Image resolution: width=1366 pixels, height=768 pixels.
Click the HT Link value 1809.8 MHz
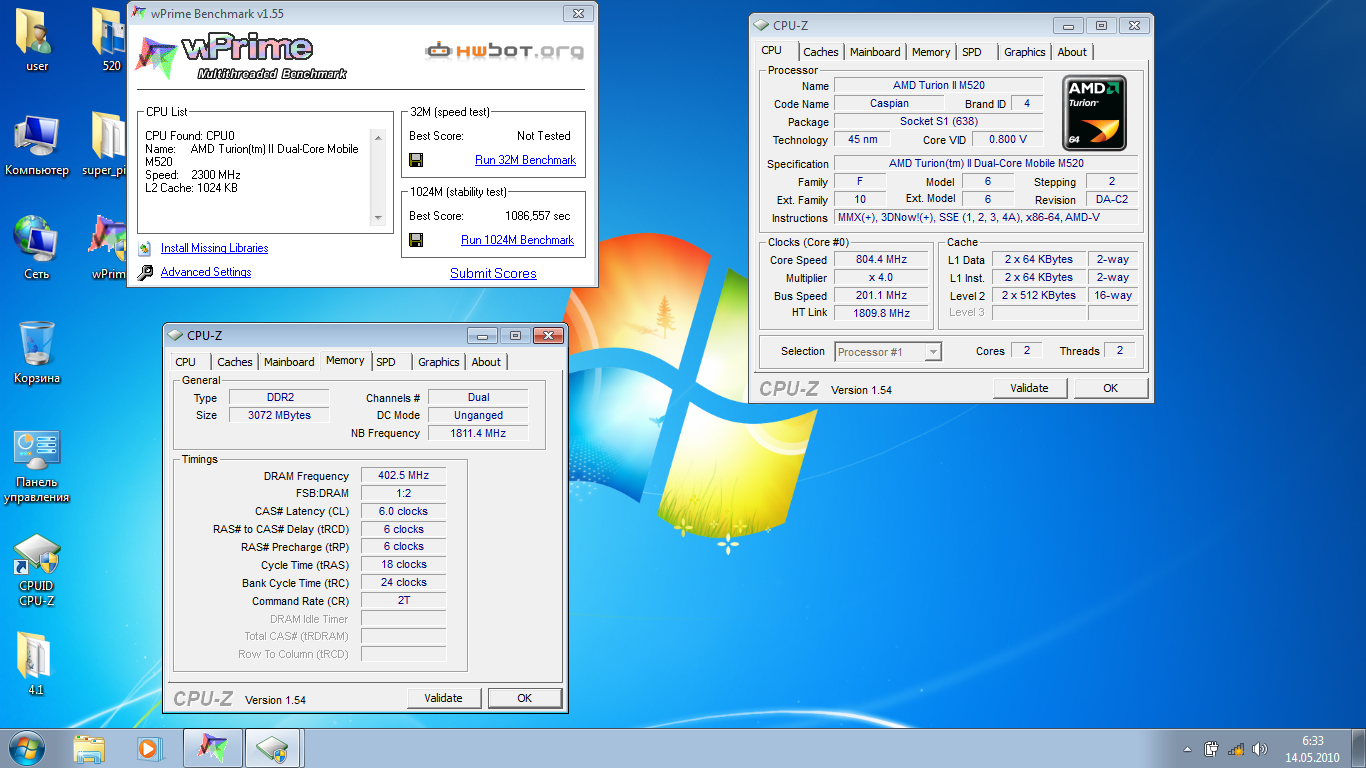point(882,313)
